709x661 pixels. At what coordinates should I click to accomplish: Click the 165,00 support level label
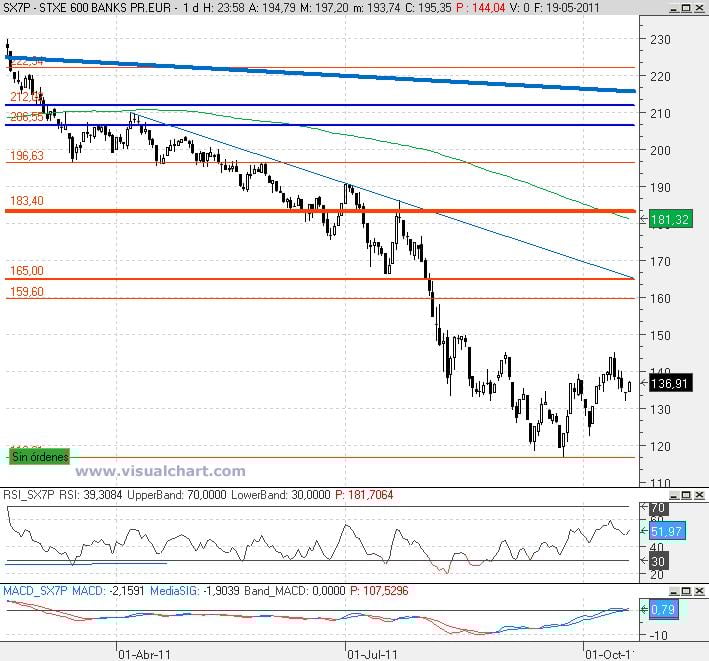coord(27,270)
